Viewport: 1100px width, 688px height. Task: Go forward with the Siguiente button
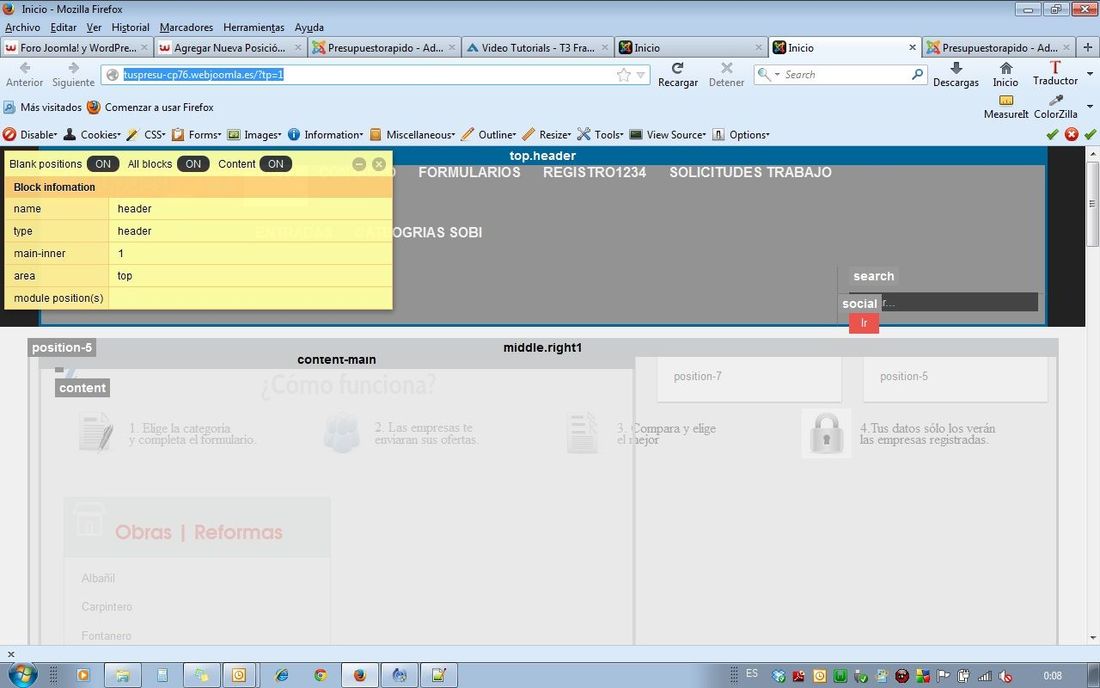(73, 74)
